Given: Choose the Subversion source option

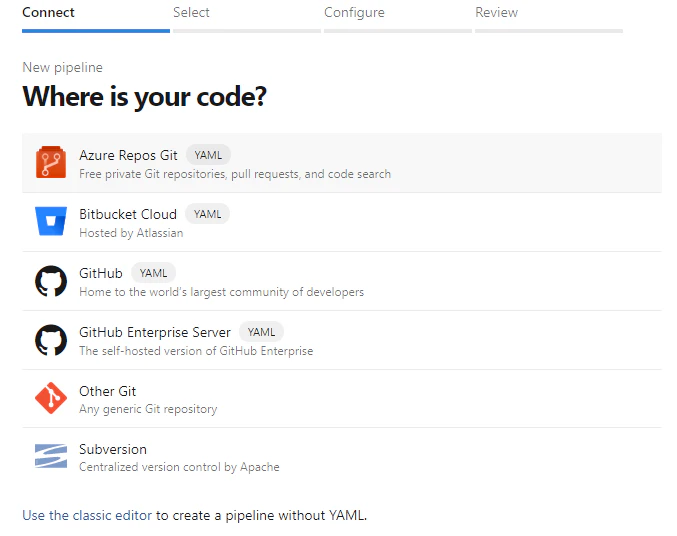Looking at the screenshot, I should tap(342, 457).
